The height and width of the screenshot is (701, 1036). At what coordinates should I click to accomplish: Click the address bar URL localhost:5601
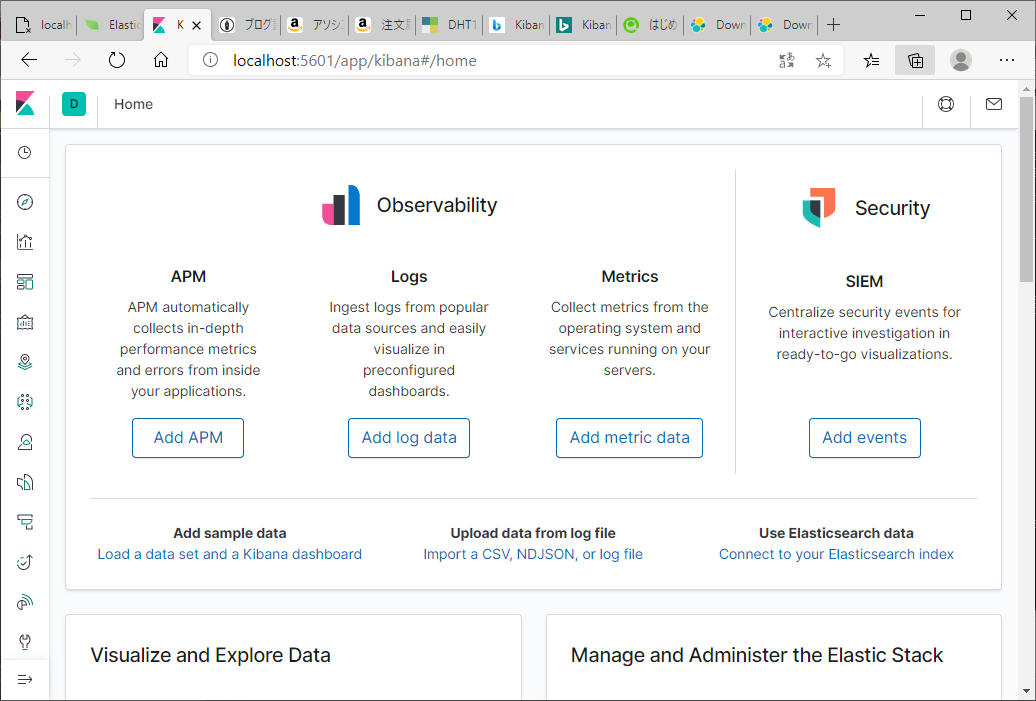tap(355, 61)
